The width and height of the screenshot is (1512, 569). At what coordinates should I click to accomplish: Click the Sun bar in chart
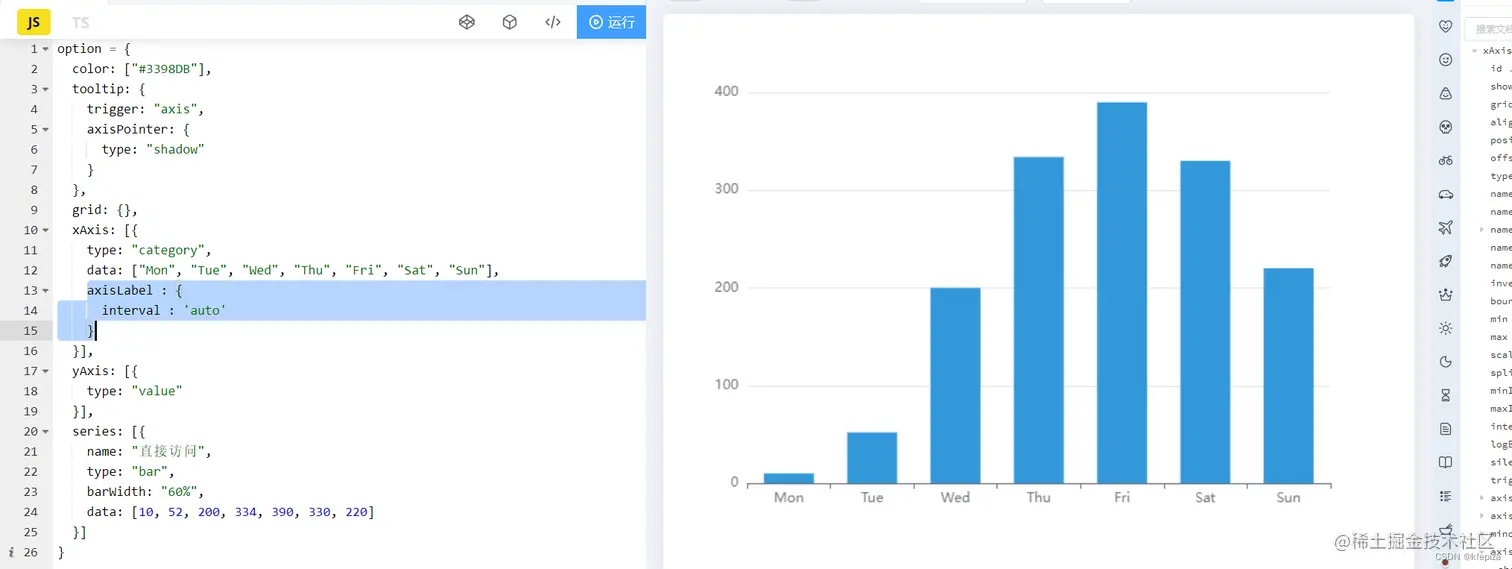pyautogui.click(x=1288, y=376)
